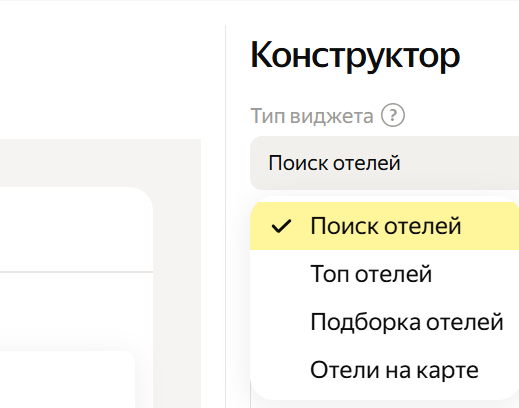Click the checkmark icon beside Поиск отелей
Screen dimensions: 519x408
(282, 226)
